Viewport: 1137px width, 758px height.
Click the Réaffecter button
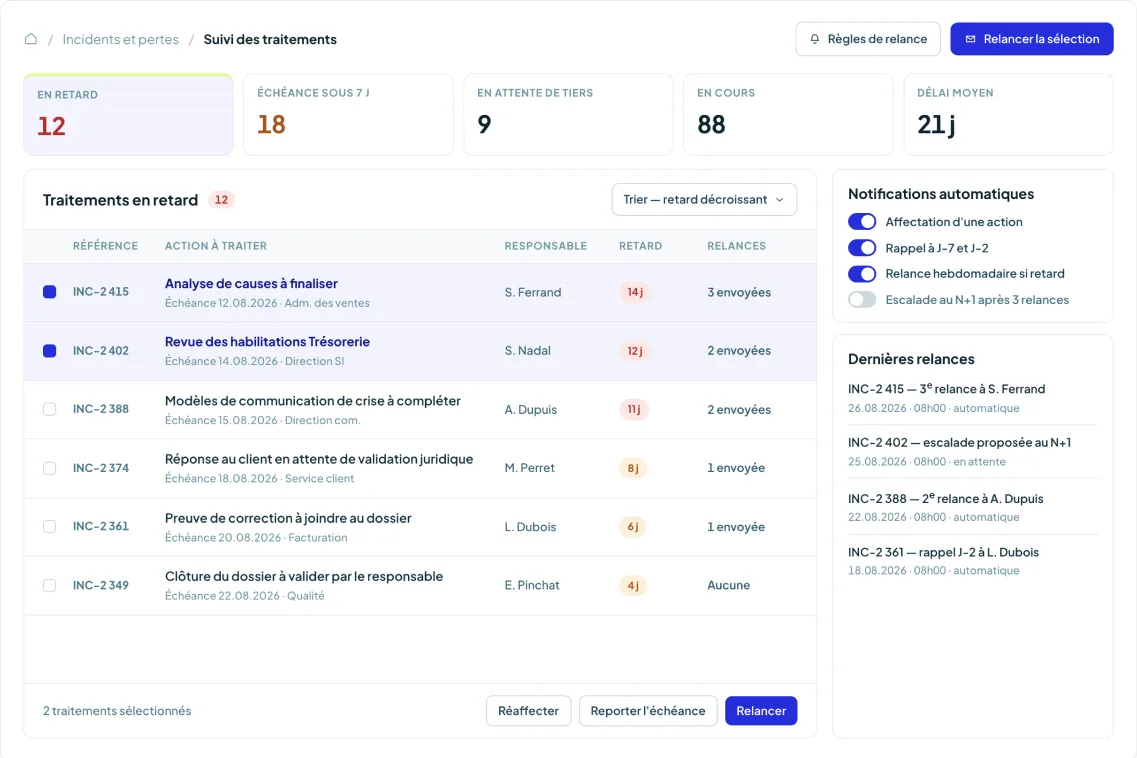coord(528,711)
